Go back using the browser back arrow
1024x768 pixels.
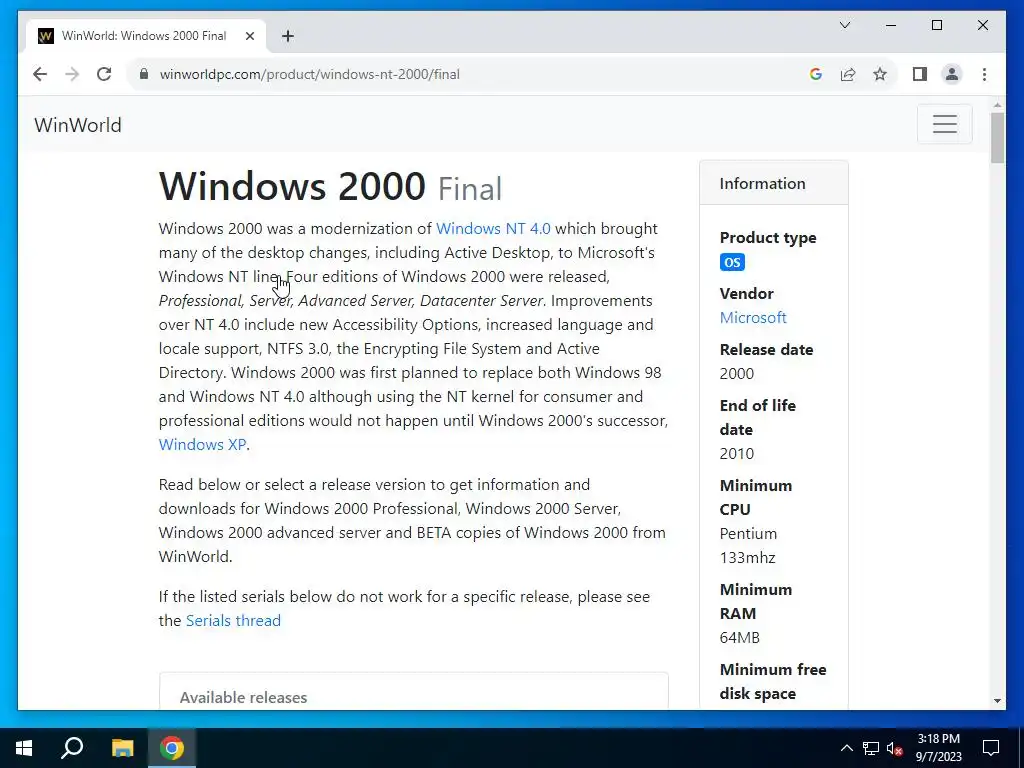(40, 74)
